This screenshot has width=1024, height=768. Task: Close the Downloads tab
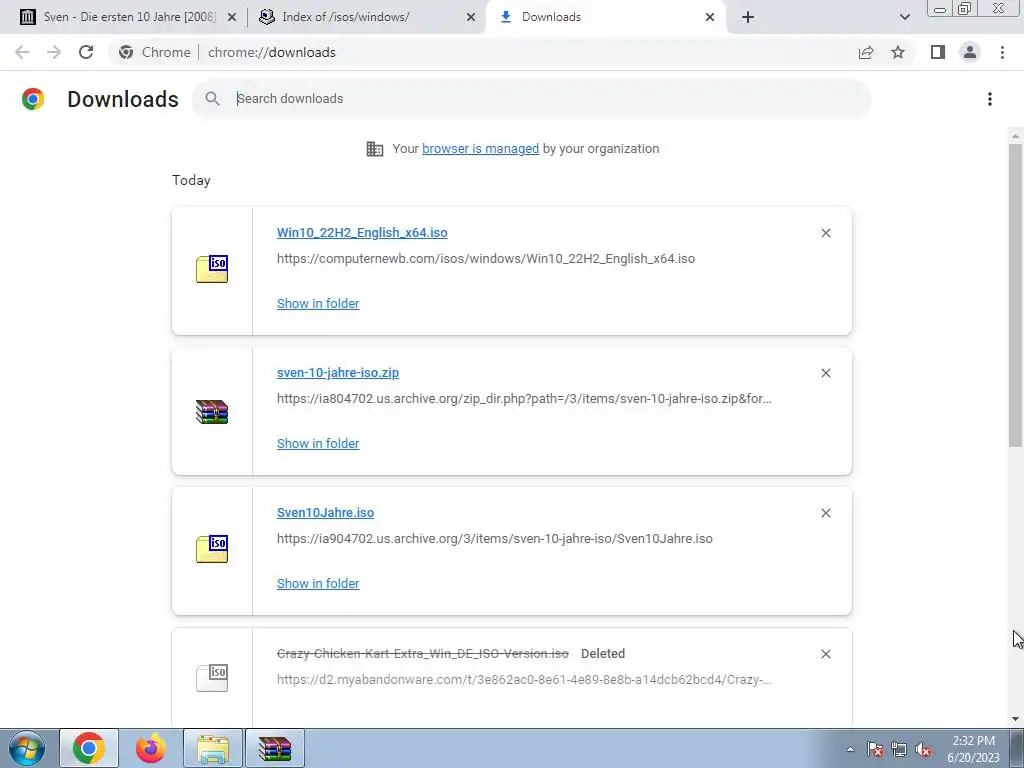710,17
